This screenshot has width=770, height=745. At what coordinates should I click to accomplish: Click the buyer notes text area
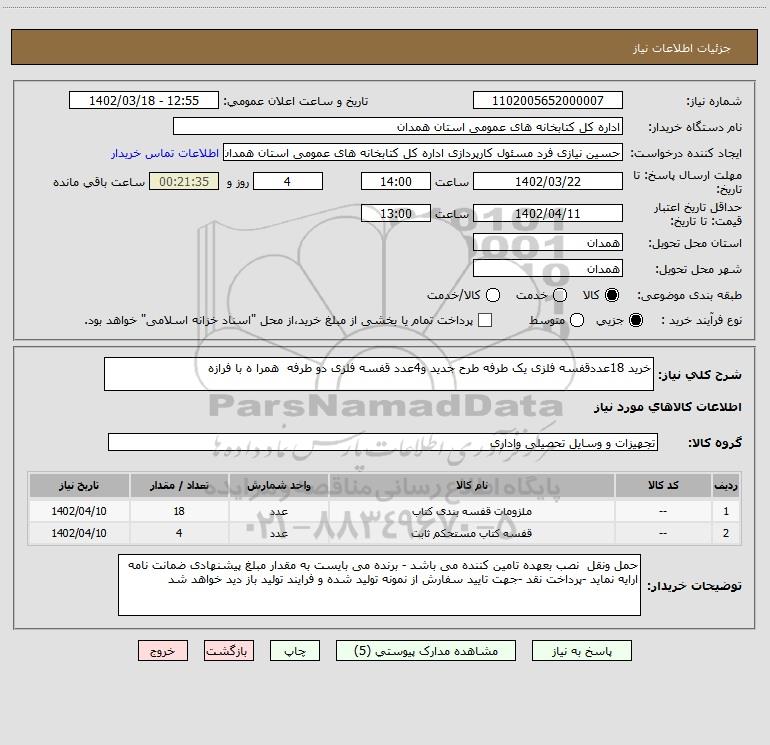tap(379, 585)
